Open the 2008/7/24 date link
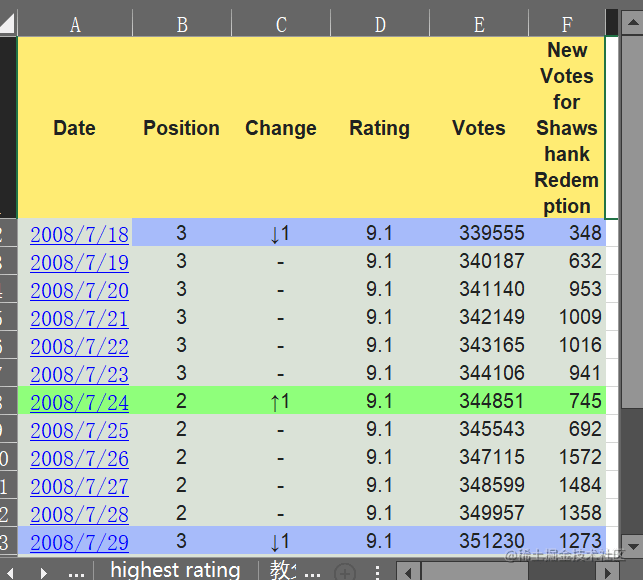The height and width of the screenshot is (580, 643). [x=79, y=403]
